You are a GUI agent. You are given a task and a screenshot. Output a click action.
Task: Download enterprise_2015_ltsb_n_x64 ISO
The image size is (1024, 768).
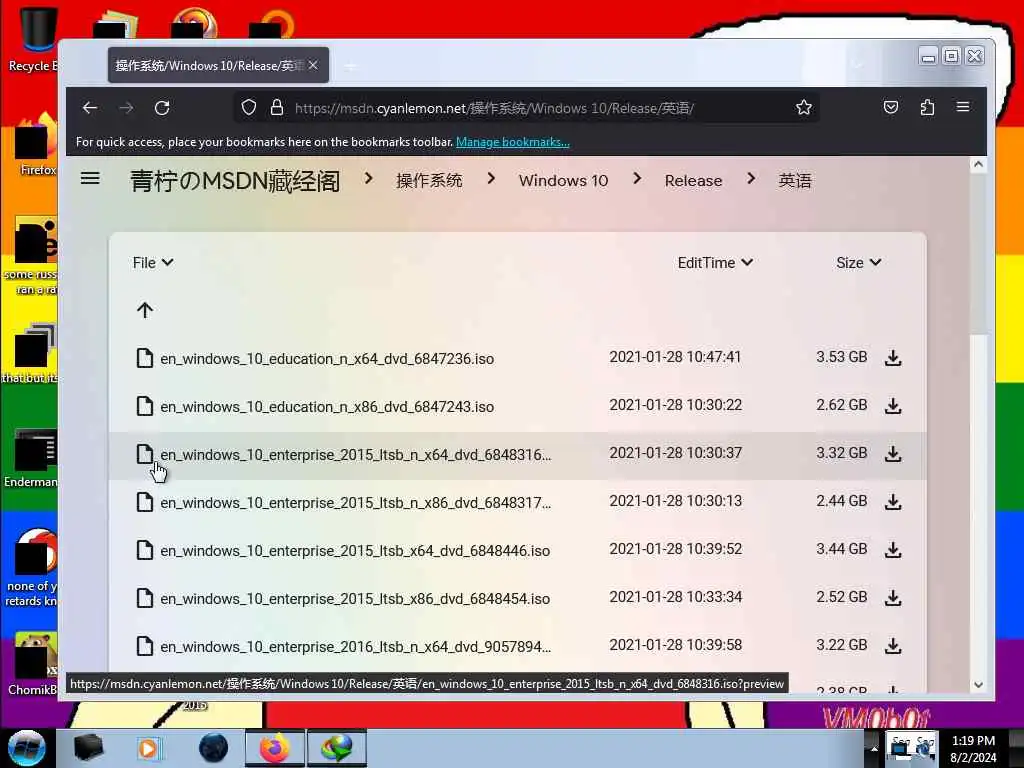click(893, 454)
